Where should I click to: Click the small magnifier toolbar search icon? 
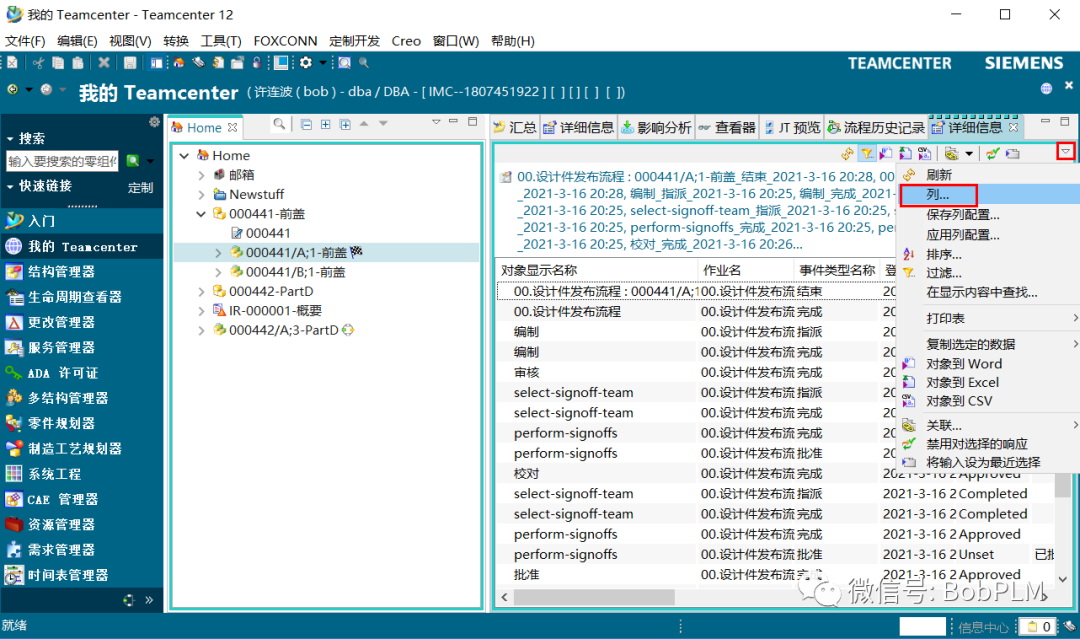pyautogui.click(x=364, y=63)
